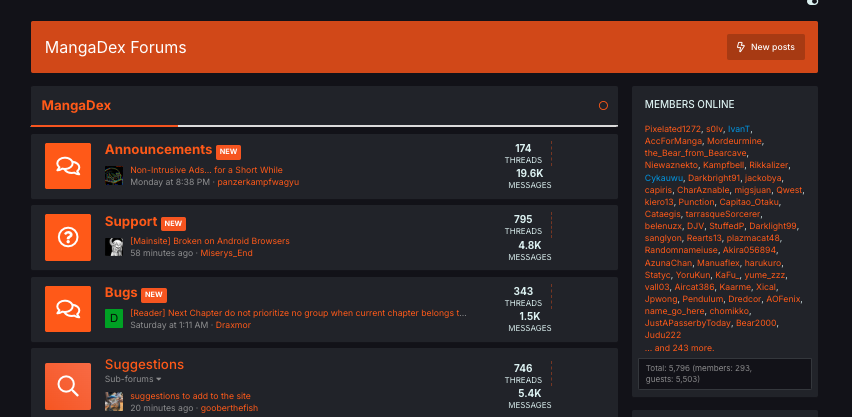Collapse the MangaDex category using circle toggle

[603, 106]
